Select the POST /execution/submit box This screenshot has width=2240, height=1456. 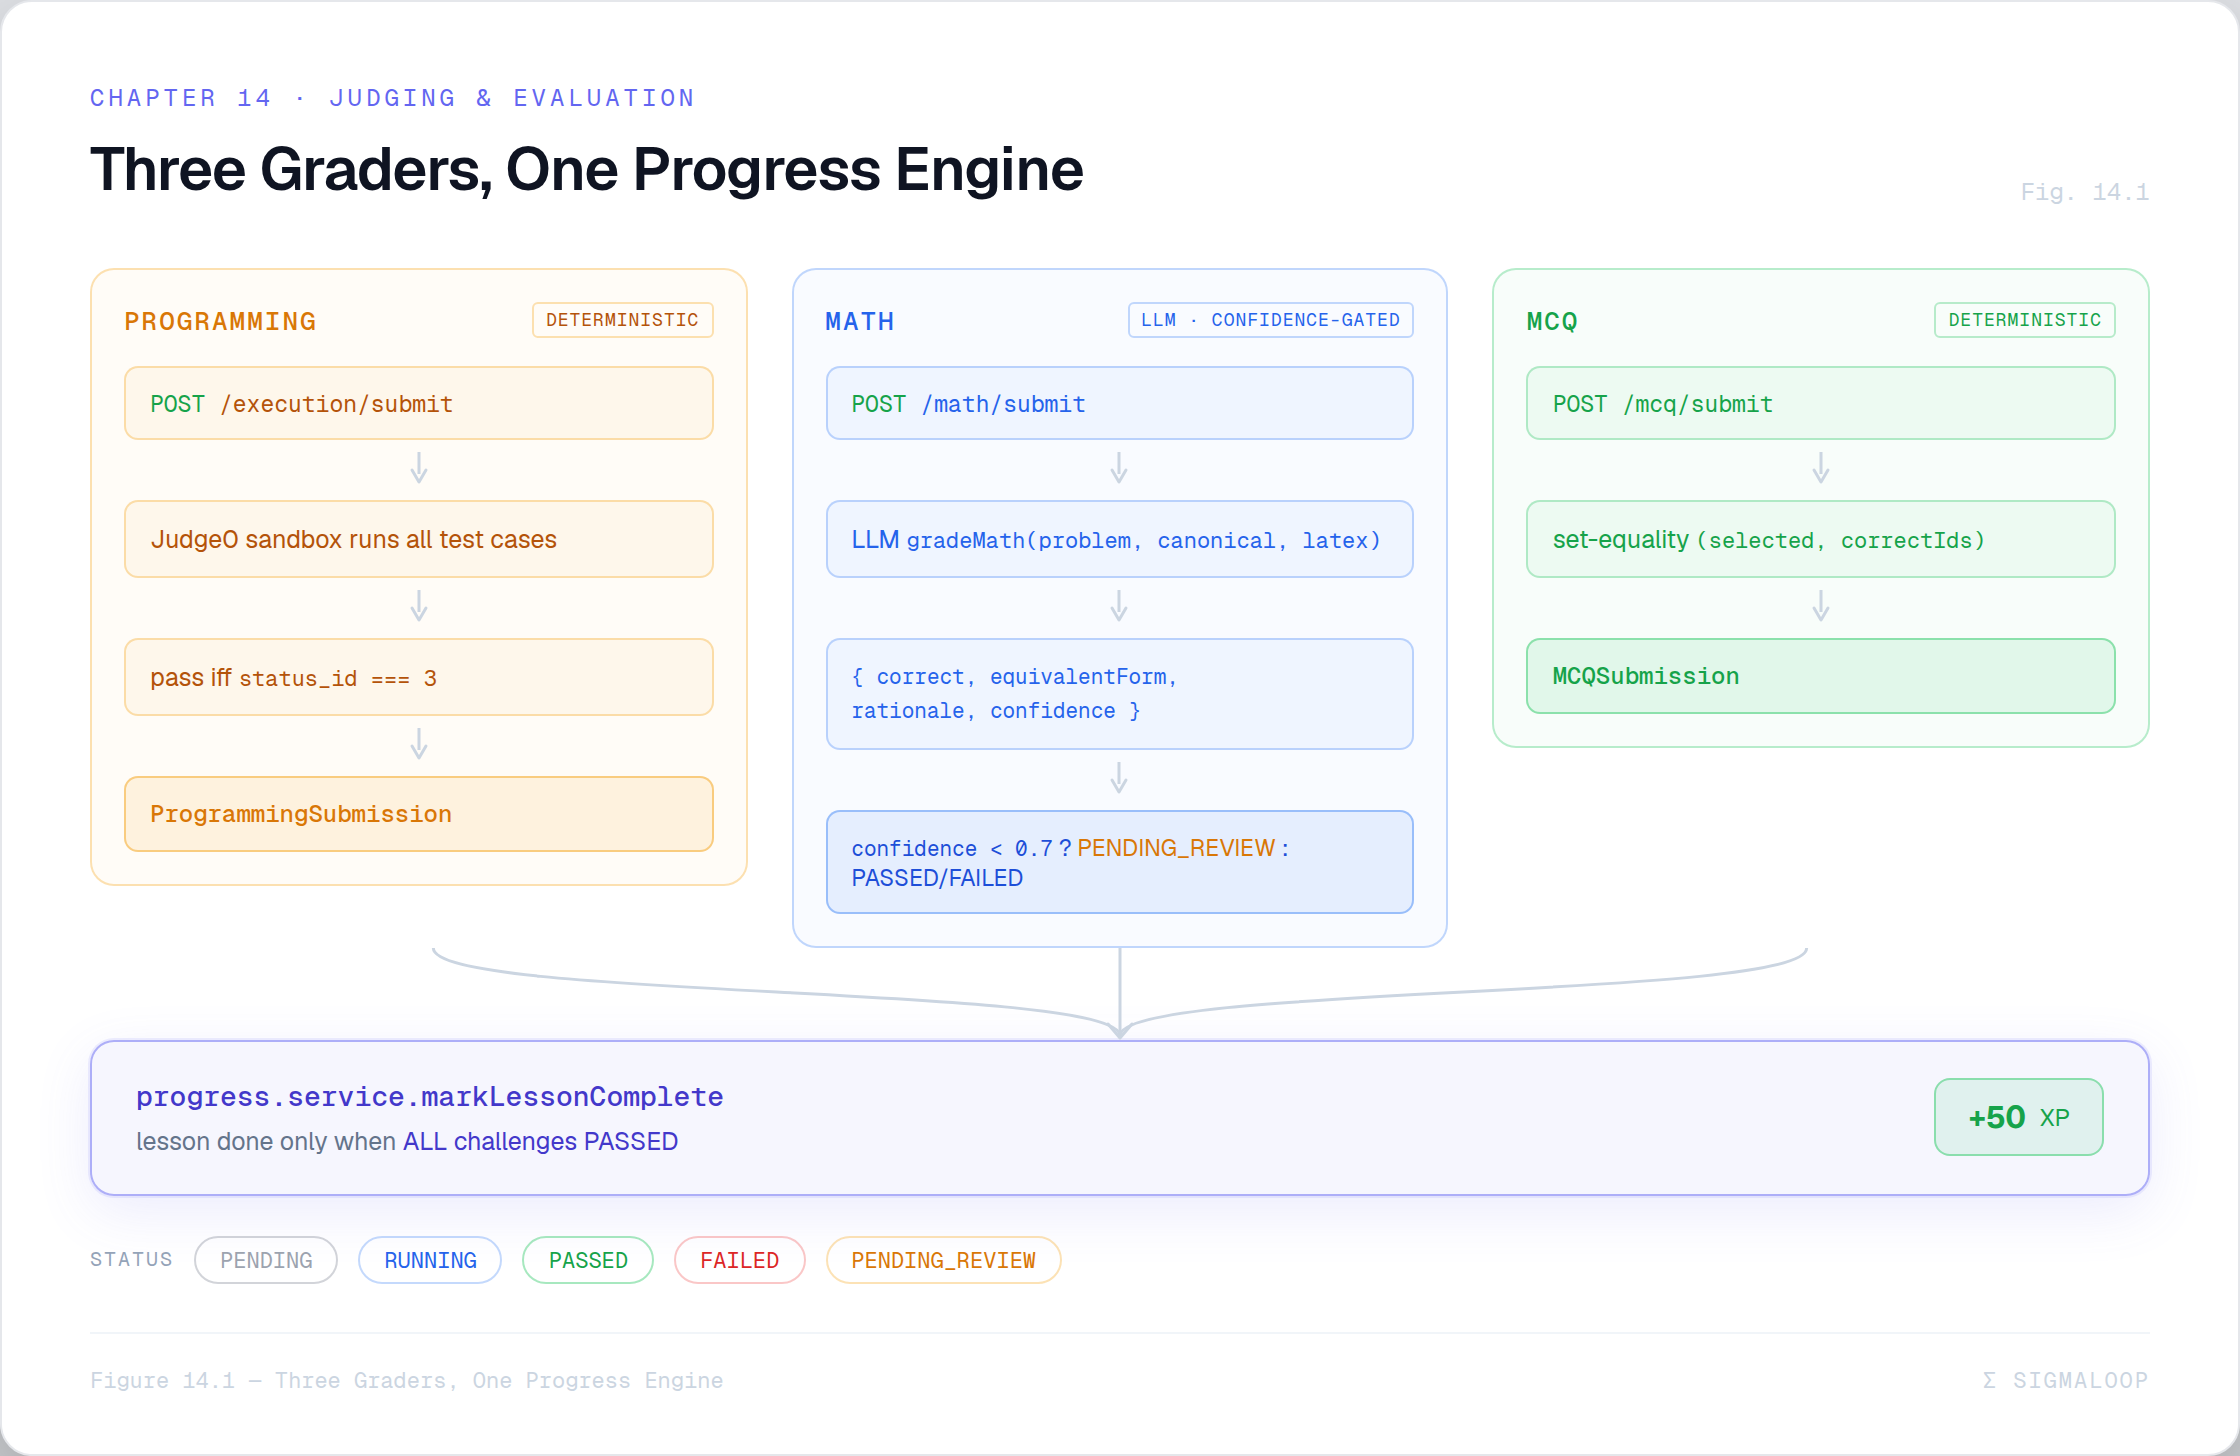[x=419, y=403]
